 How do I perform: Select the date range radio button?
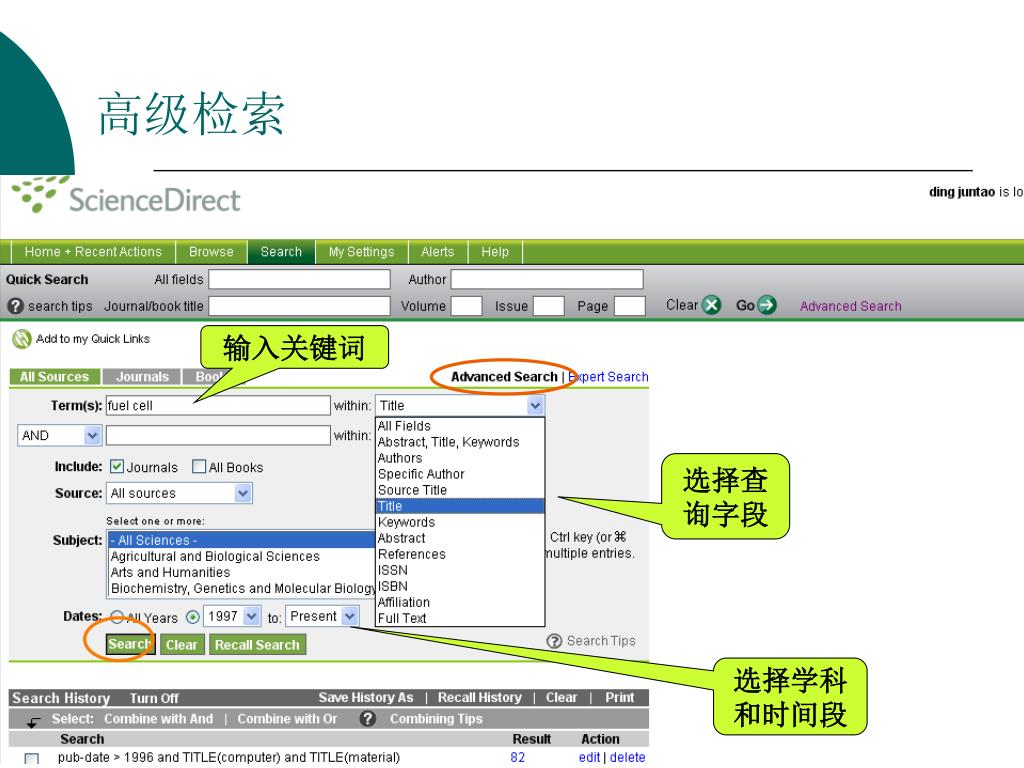pos(193,616)
